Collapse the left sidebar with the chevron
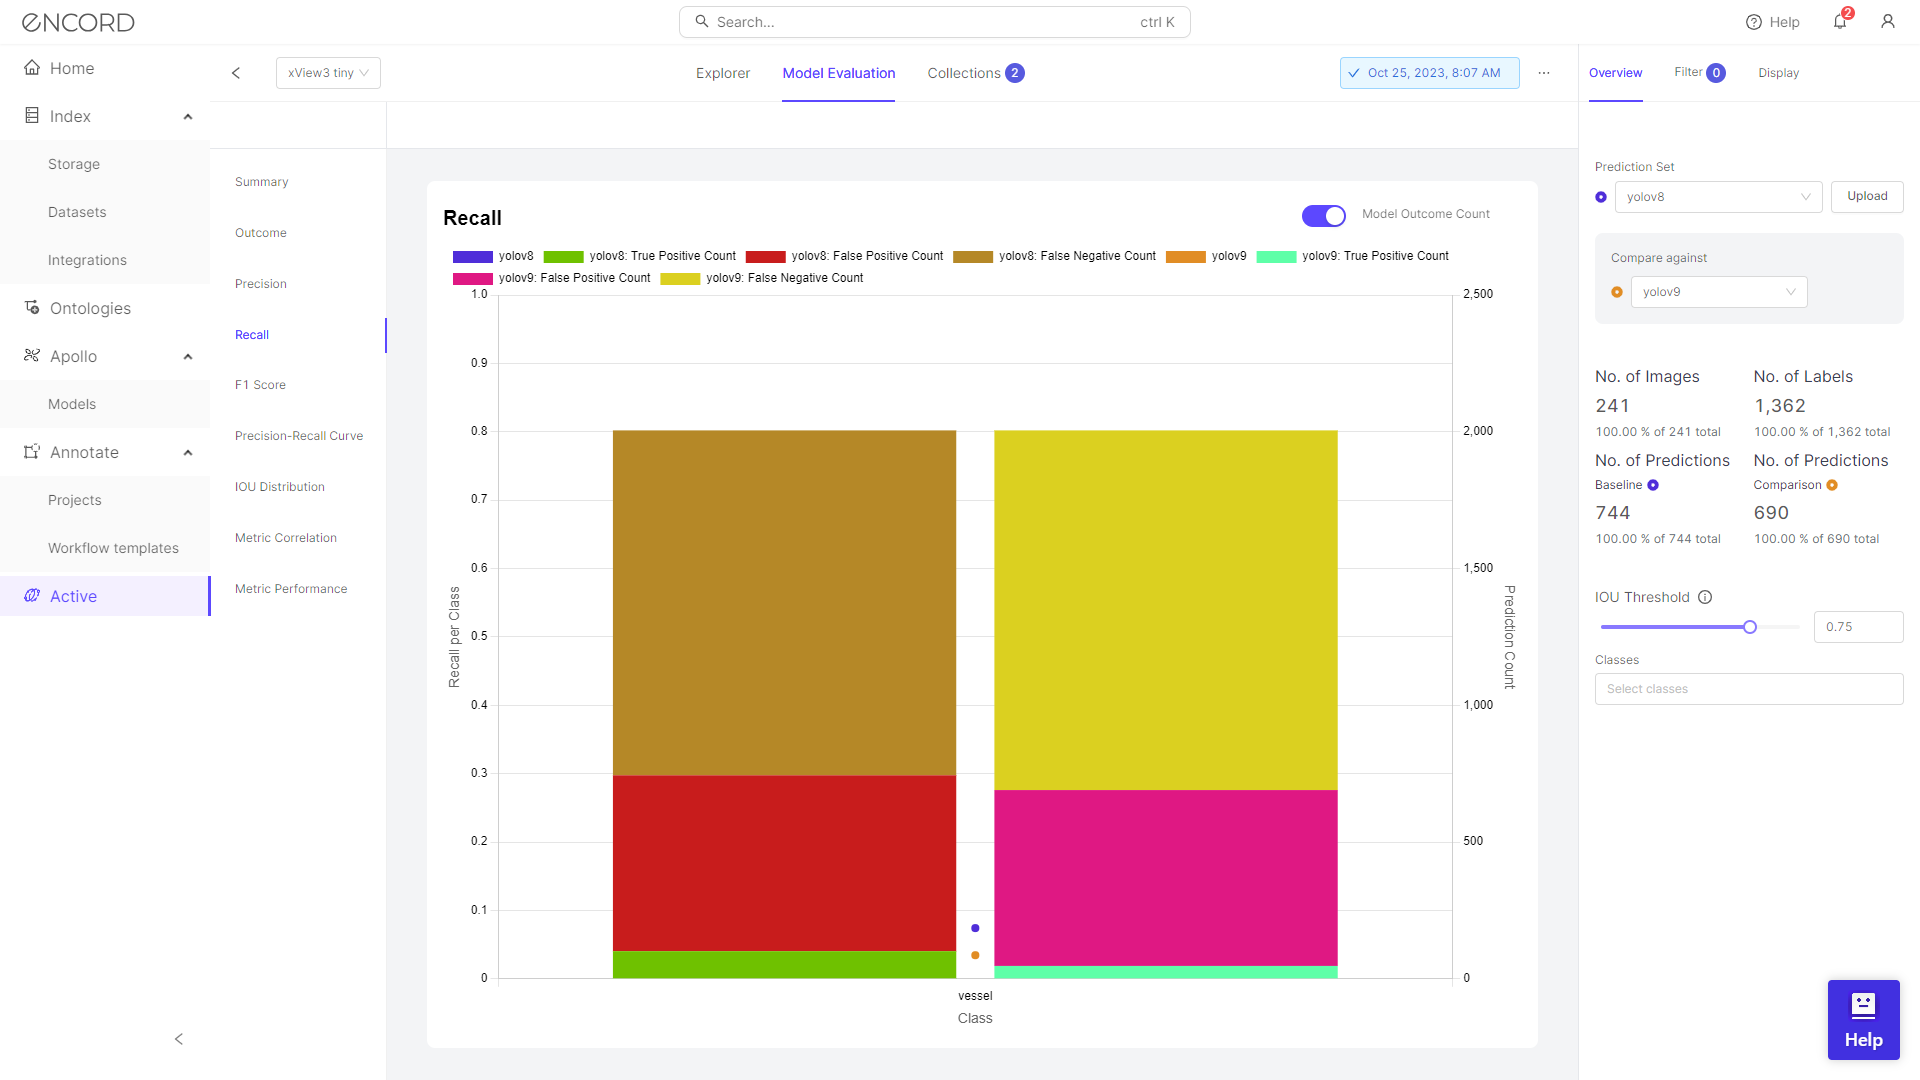1920x1080 pixels. (179, 1039)
